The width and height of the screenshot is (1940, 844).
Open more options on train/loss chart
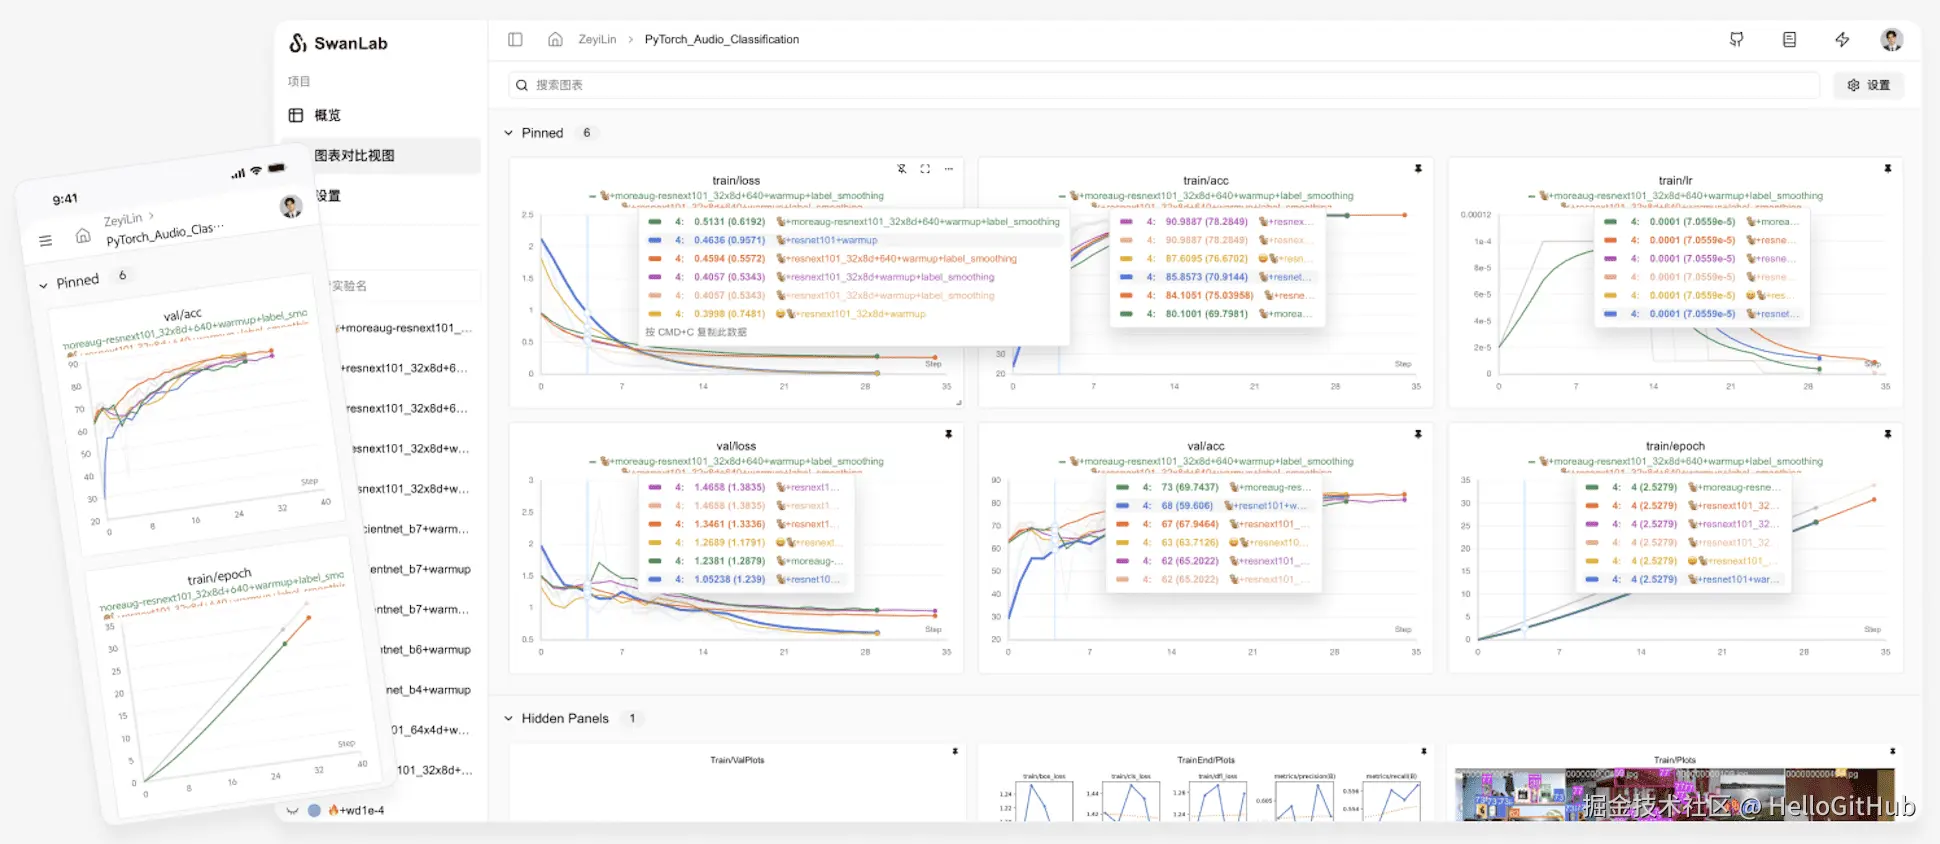tap(948, 169)
